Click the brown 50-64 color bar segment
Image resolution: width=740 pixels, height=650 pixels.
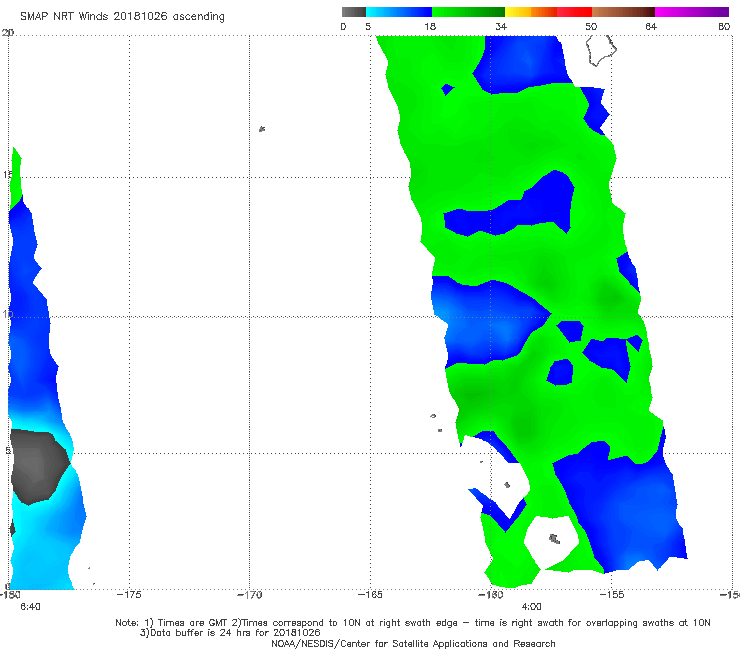623,12
